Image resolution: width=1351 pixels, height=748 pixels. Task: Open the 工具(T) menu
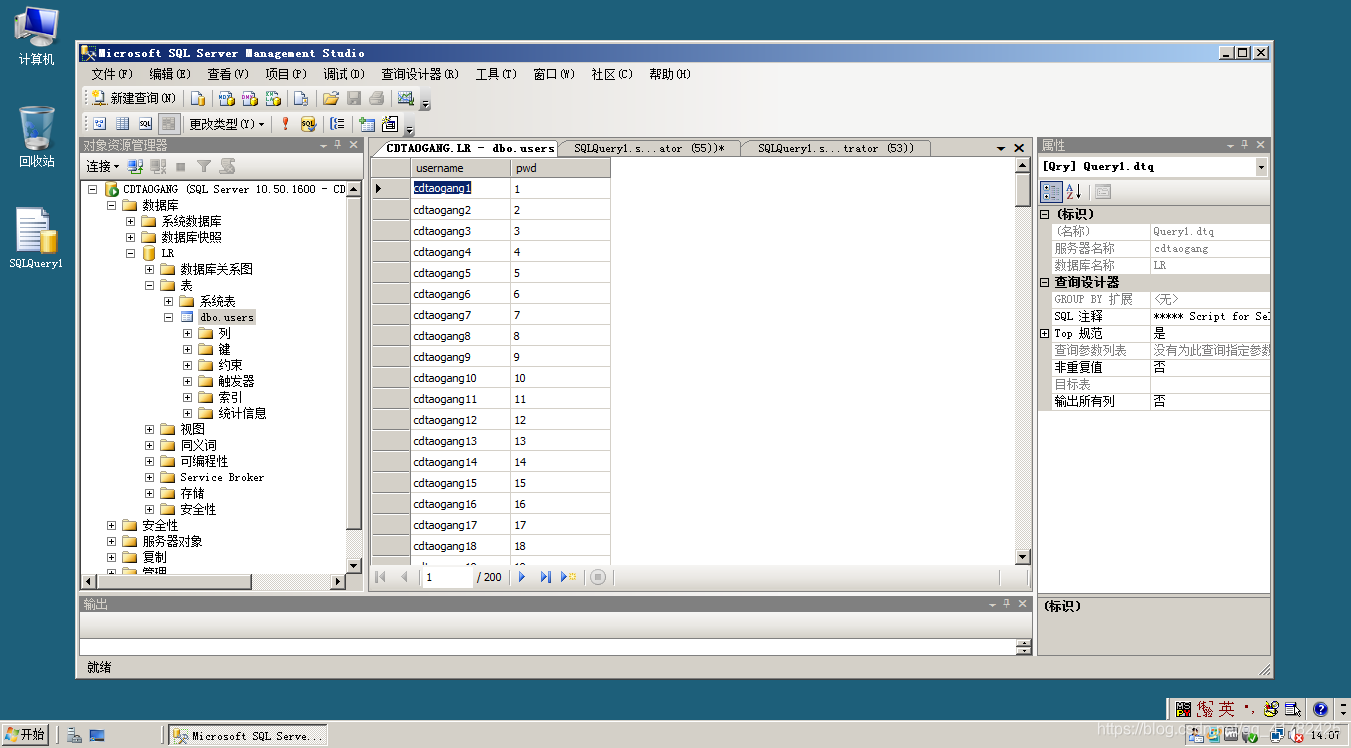(496, 74)
